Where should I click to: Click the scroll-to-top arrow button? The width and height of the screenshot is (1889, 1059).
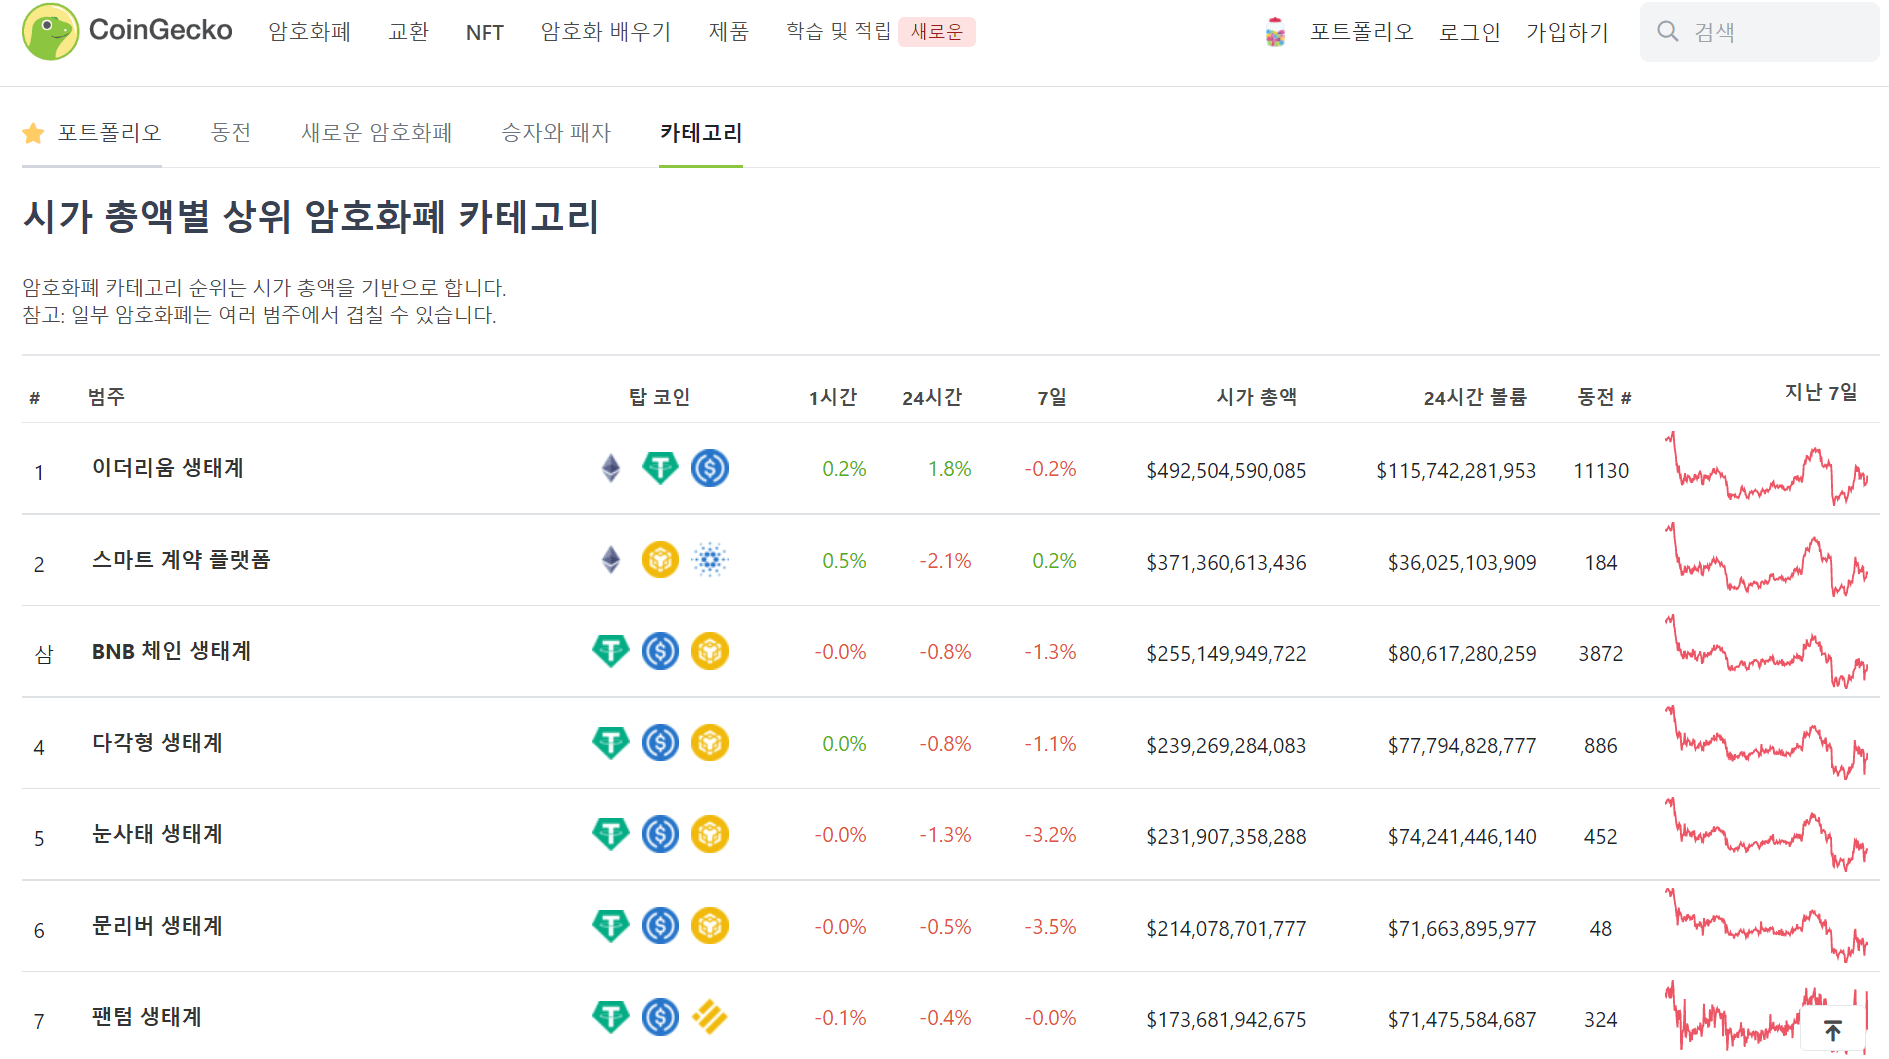click(x=1832, y=1030)
